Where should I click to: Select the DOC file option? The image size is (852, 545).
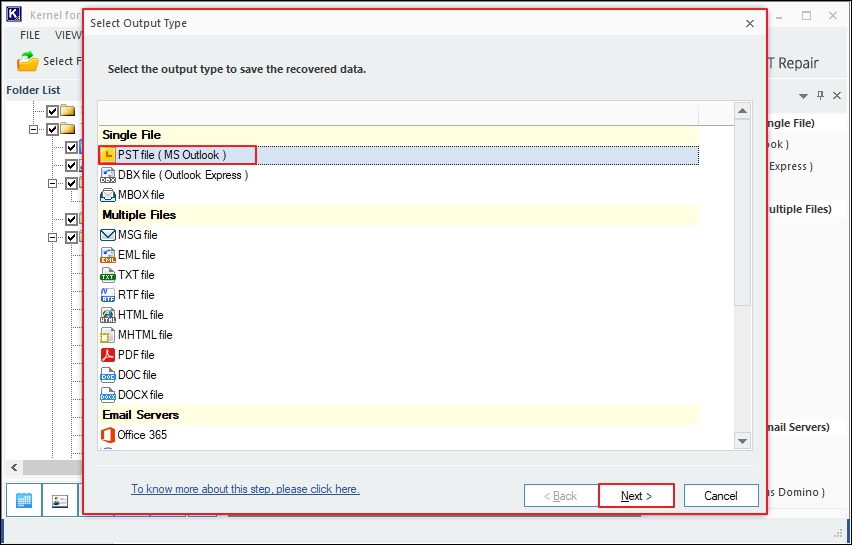coord(398,375)
